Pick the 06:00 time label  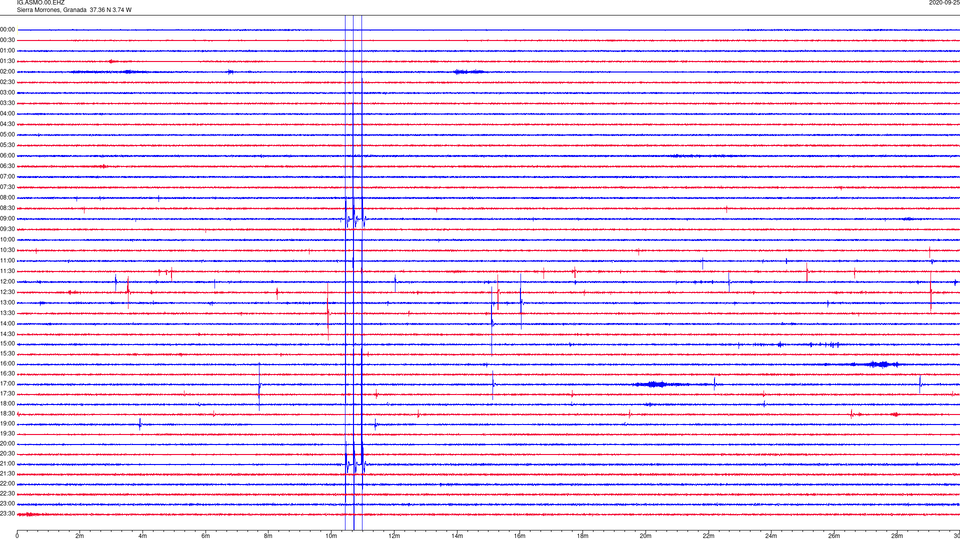point(8,156)
